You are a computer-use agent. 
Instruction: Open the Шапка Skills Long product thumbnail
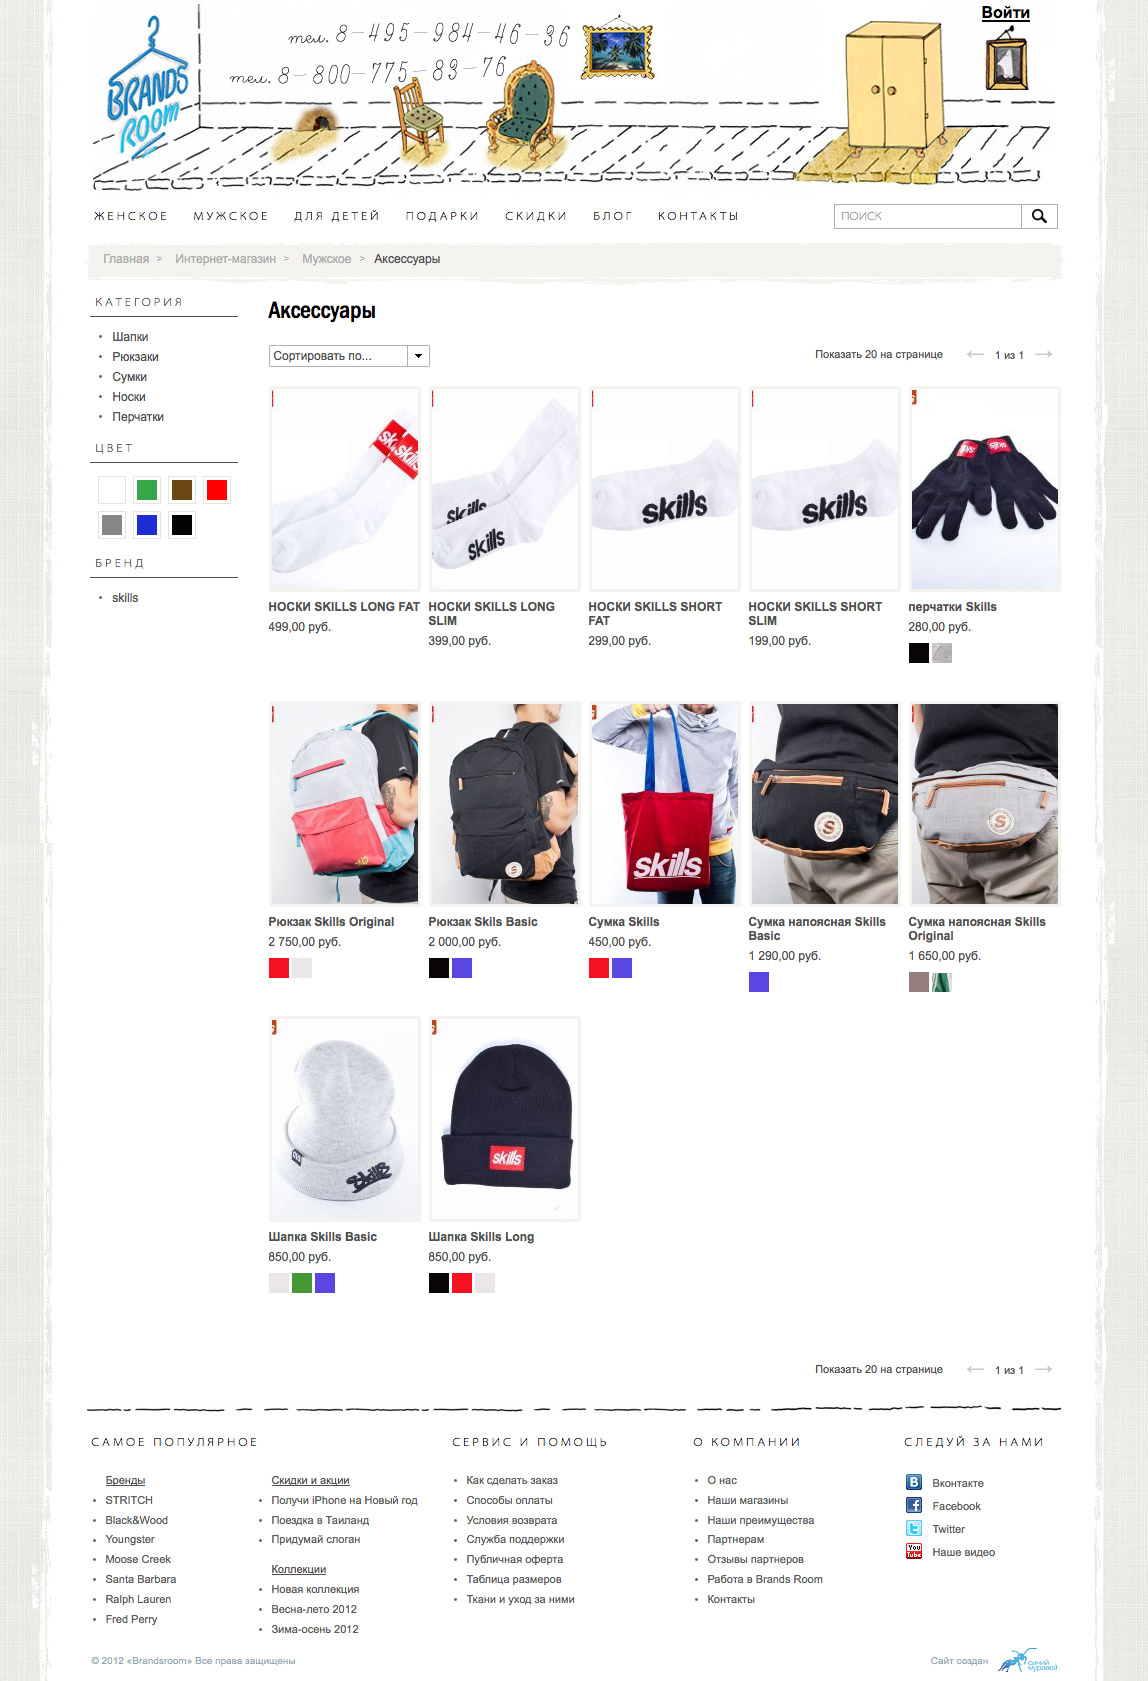point(505,1119)
